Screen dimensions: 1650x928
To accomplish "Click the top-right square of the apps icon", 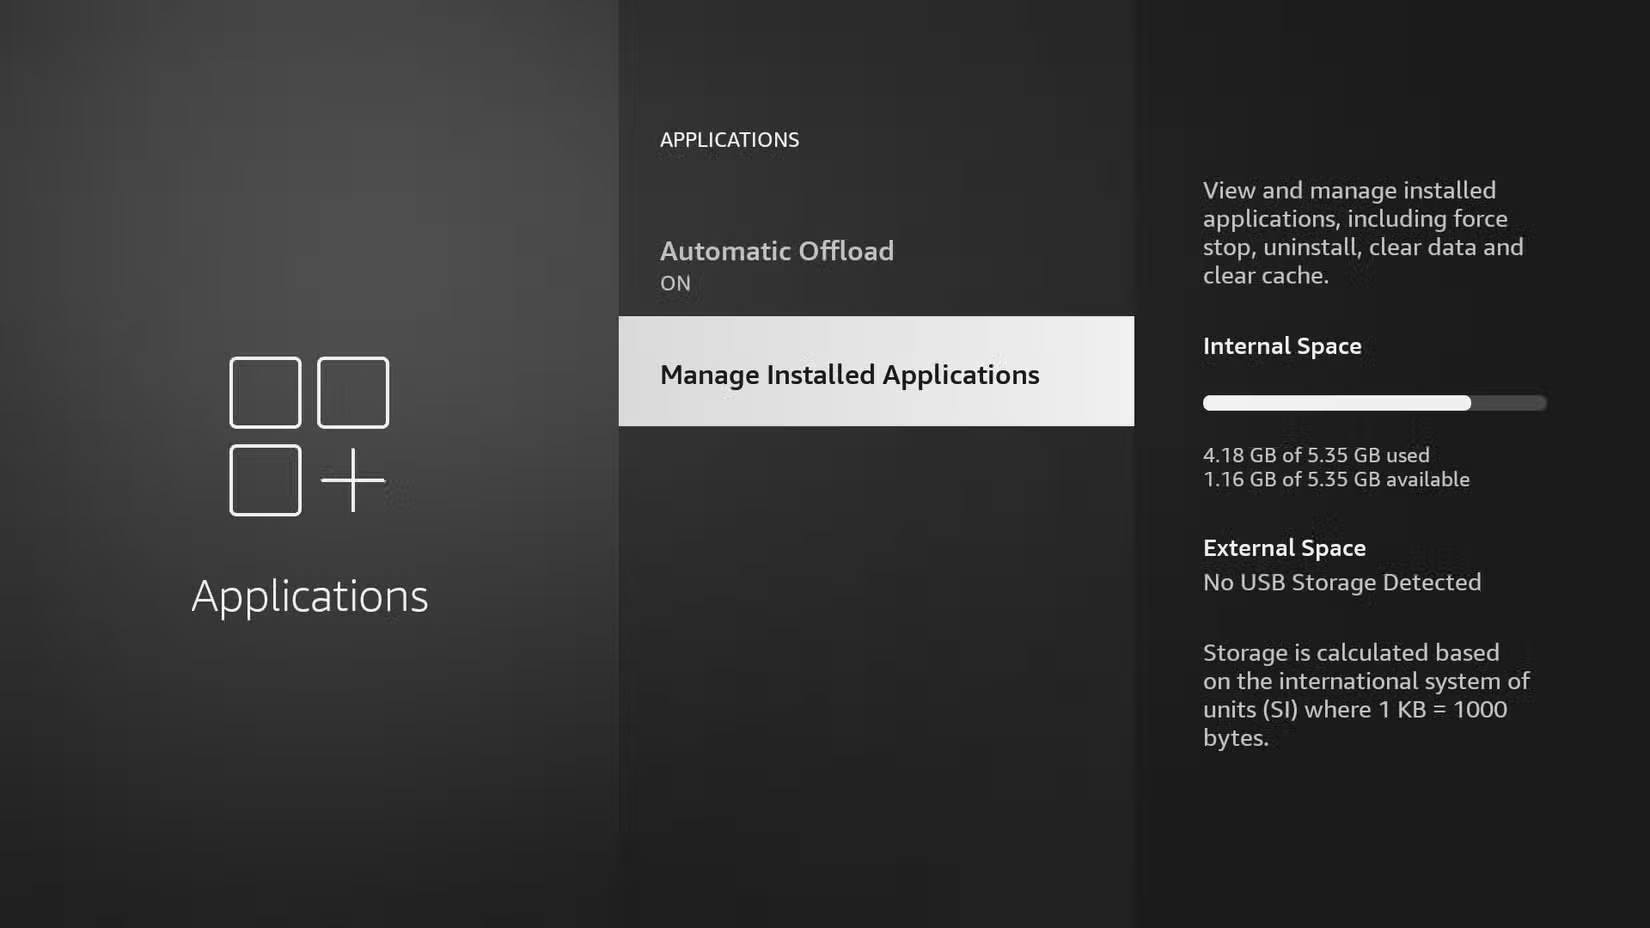I will (352, 392).
